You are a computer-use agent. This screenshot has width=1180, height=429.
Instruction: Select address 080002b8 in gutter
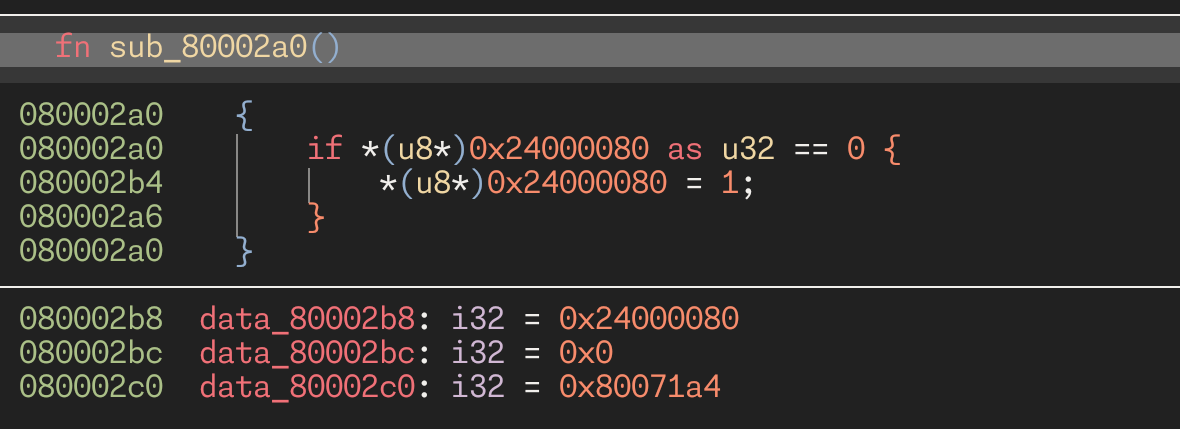pyautogui.click(x=91, y=319)
